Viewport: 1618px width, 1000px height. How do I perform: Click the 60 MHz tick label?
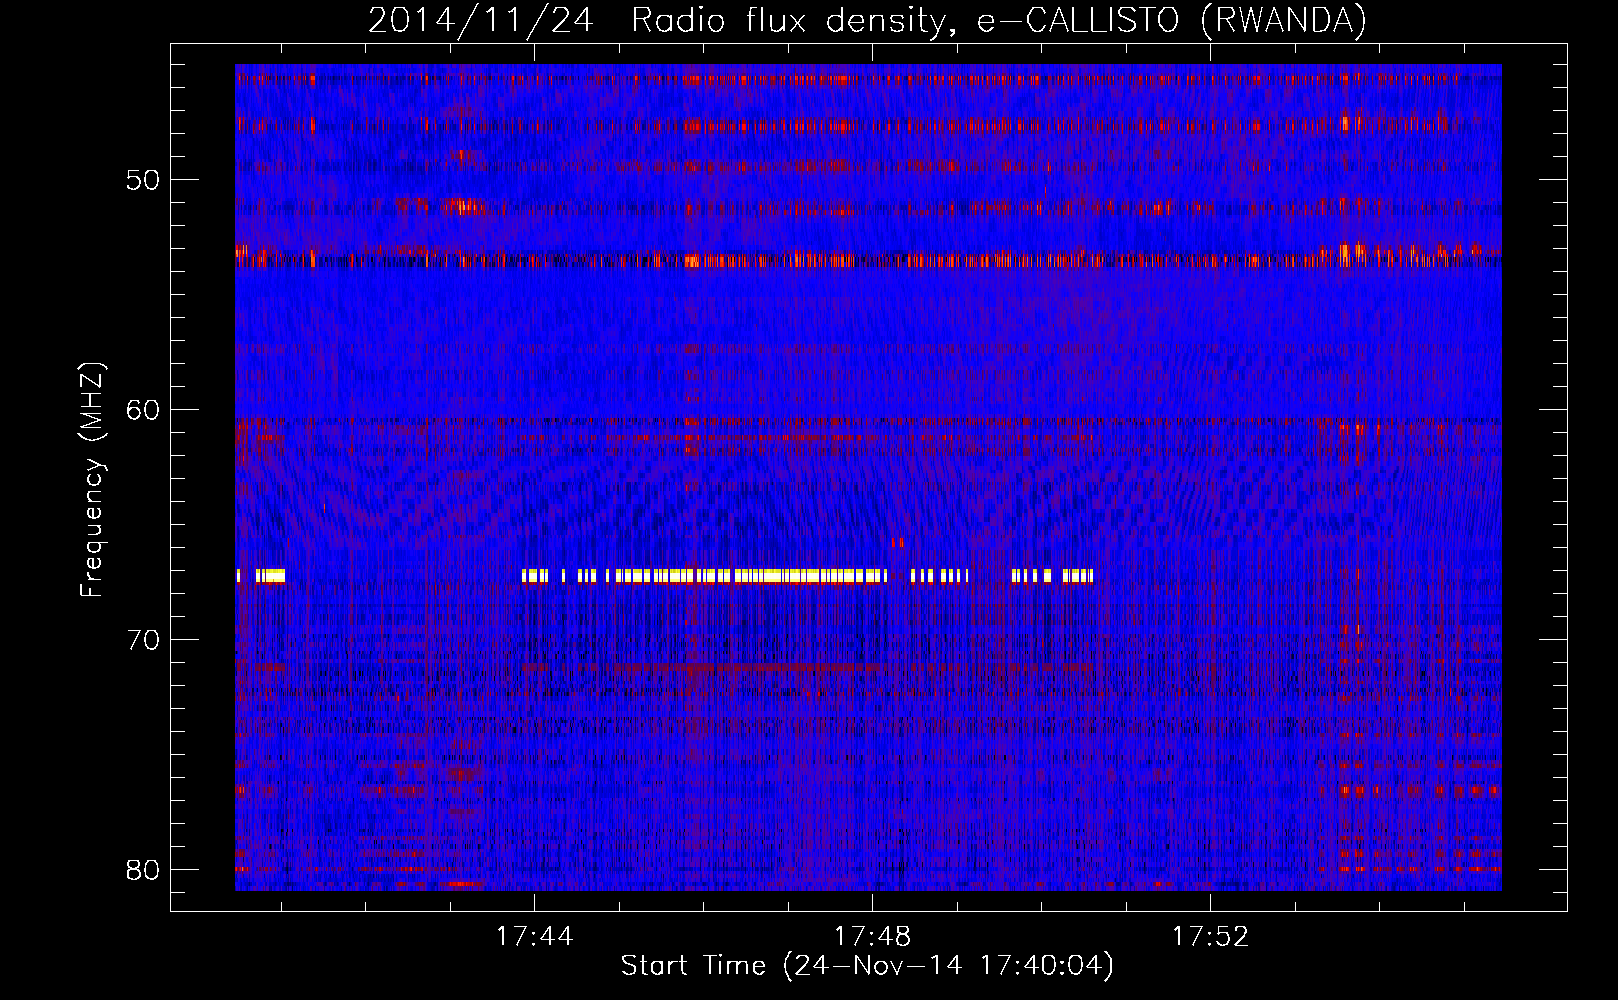[x=143, y=410]
